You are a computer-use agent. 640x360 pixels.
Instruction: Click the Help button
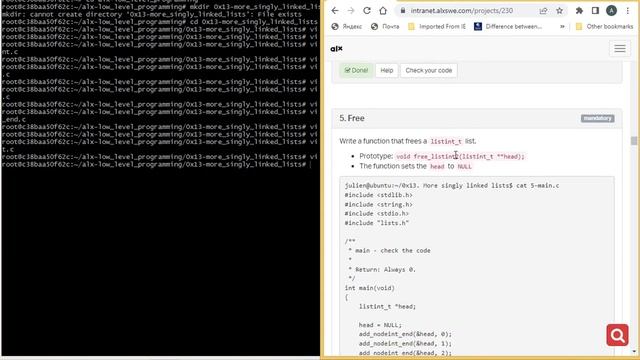click(x=387, y=71)
